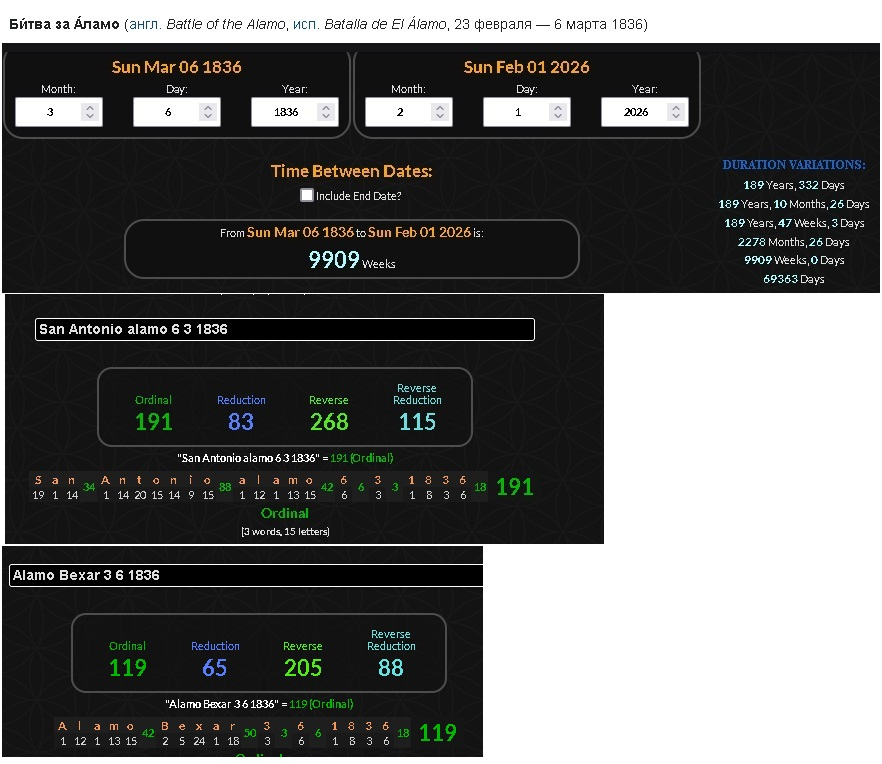Click '189 Years, 10 Months, 26 Days' variation

(794, 204)
